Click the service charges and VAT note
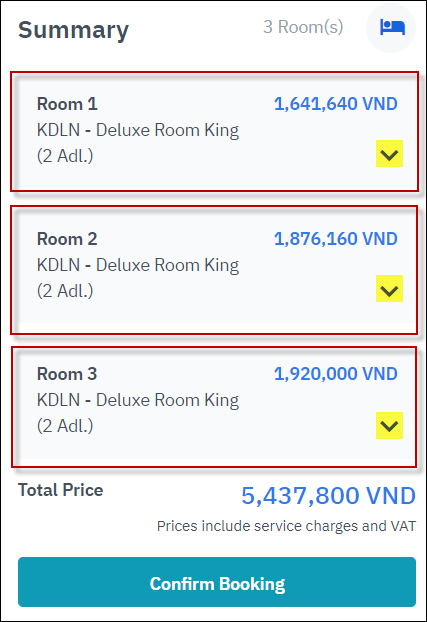The image size is (427, 622). 286,526
